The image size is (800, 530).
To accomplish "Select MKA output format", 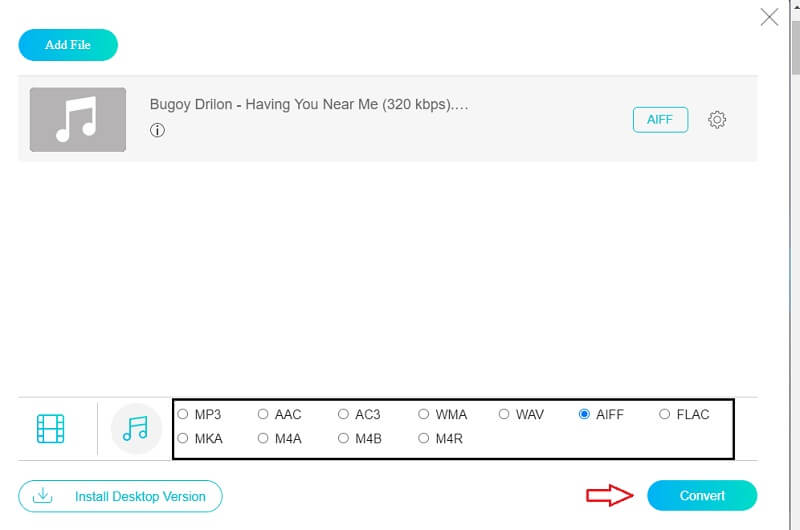I will coord(183,438).
